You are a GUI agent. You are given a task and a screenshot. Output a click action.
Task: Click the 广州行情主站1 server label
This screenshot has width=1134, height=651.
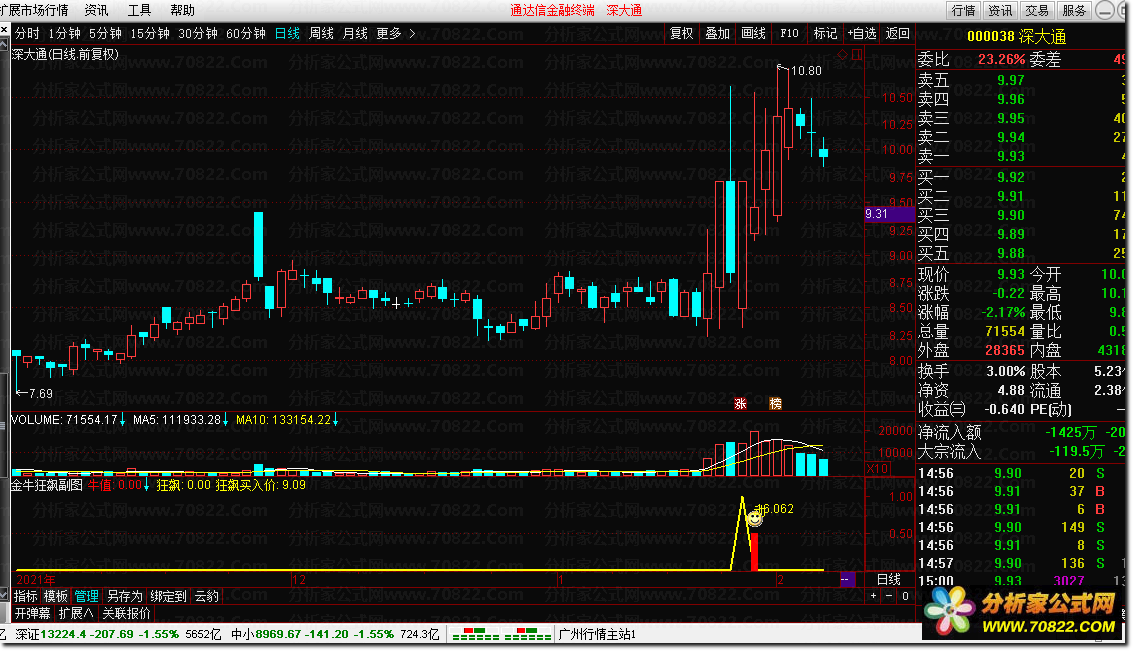(x=597, y=634)
